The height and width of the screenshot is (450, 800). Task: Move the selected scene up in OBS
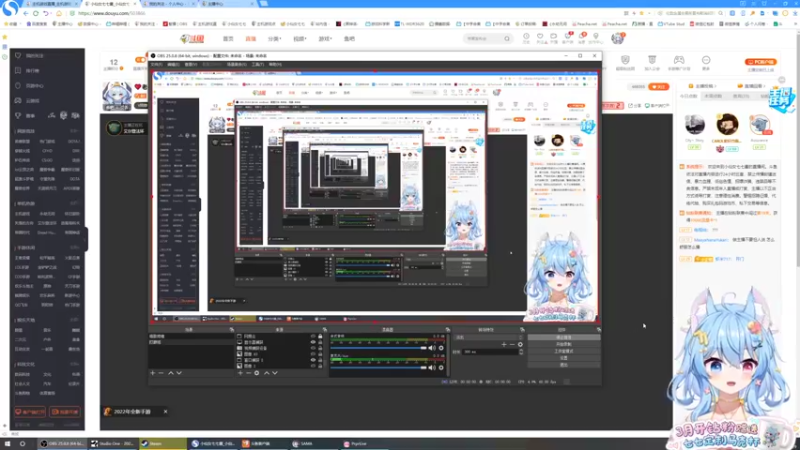tap(170, 373)
